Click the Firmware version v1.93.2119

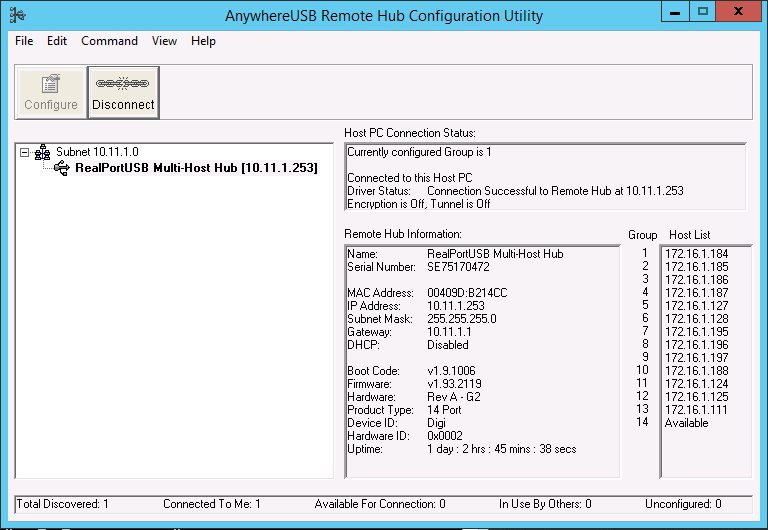pyautogui.click(x=454, y=384)
